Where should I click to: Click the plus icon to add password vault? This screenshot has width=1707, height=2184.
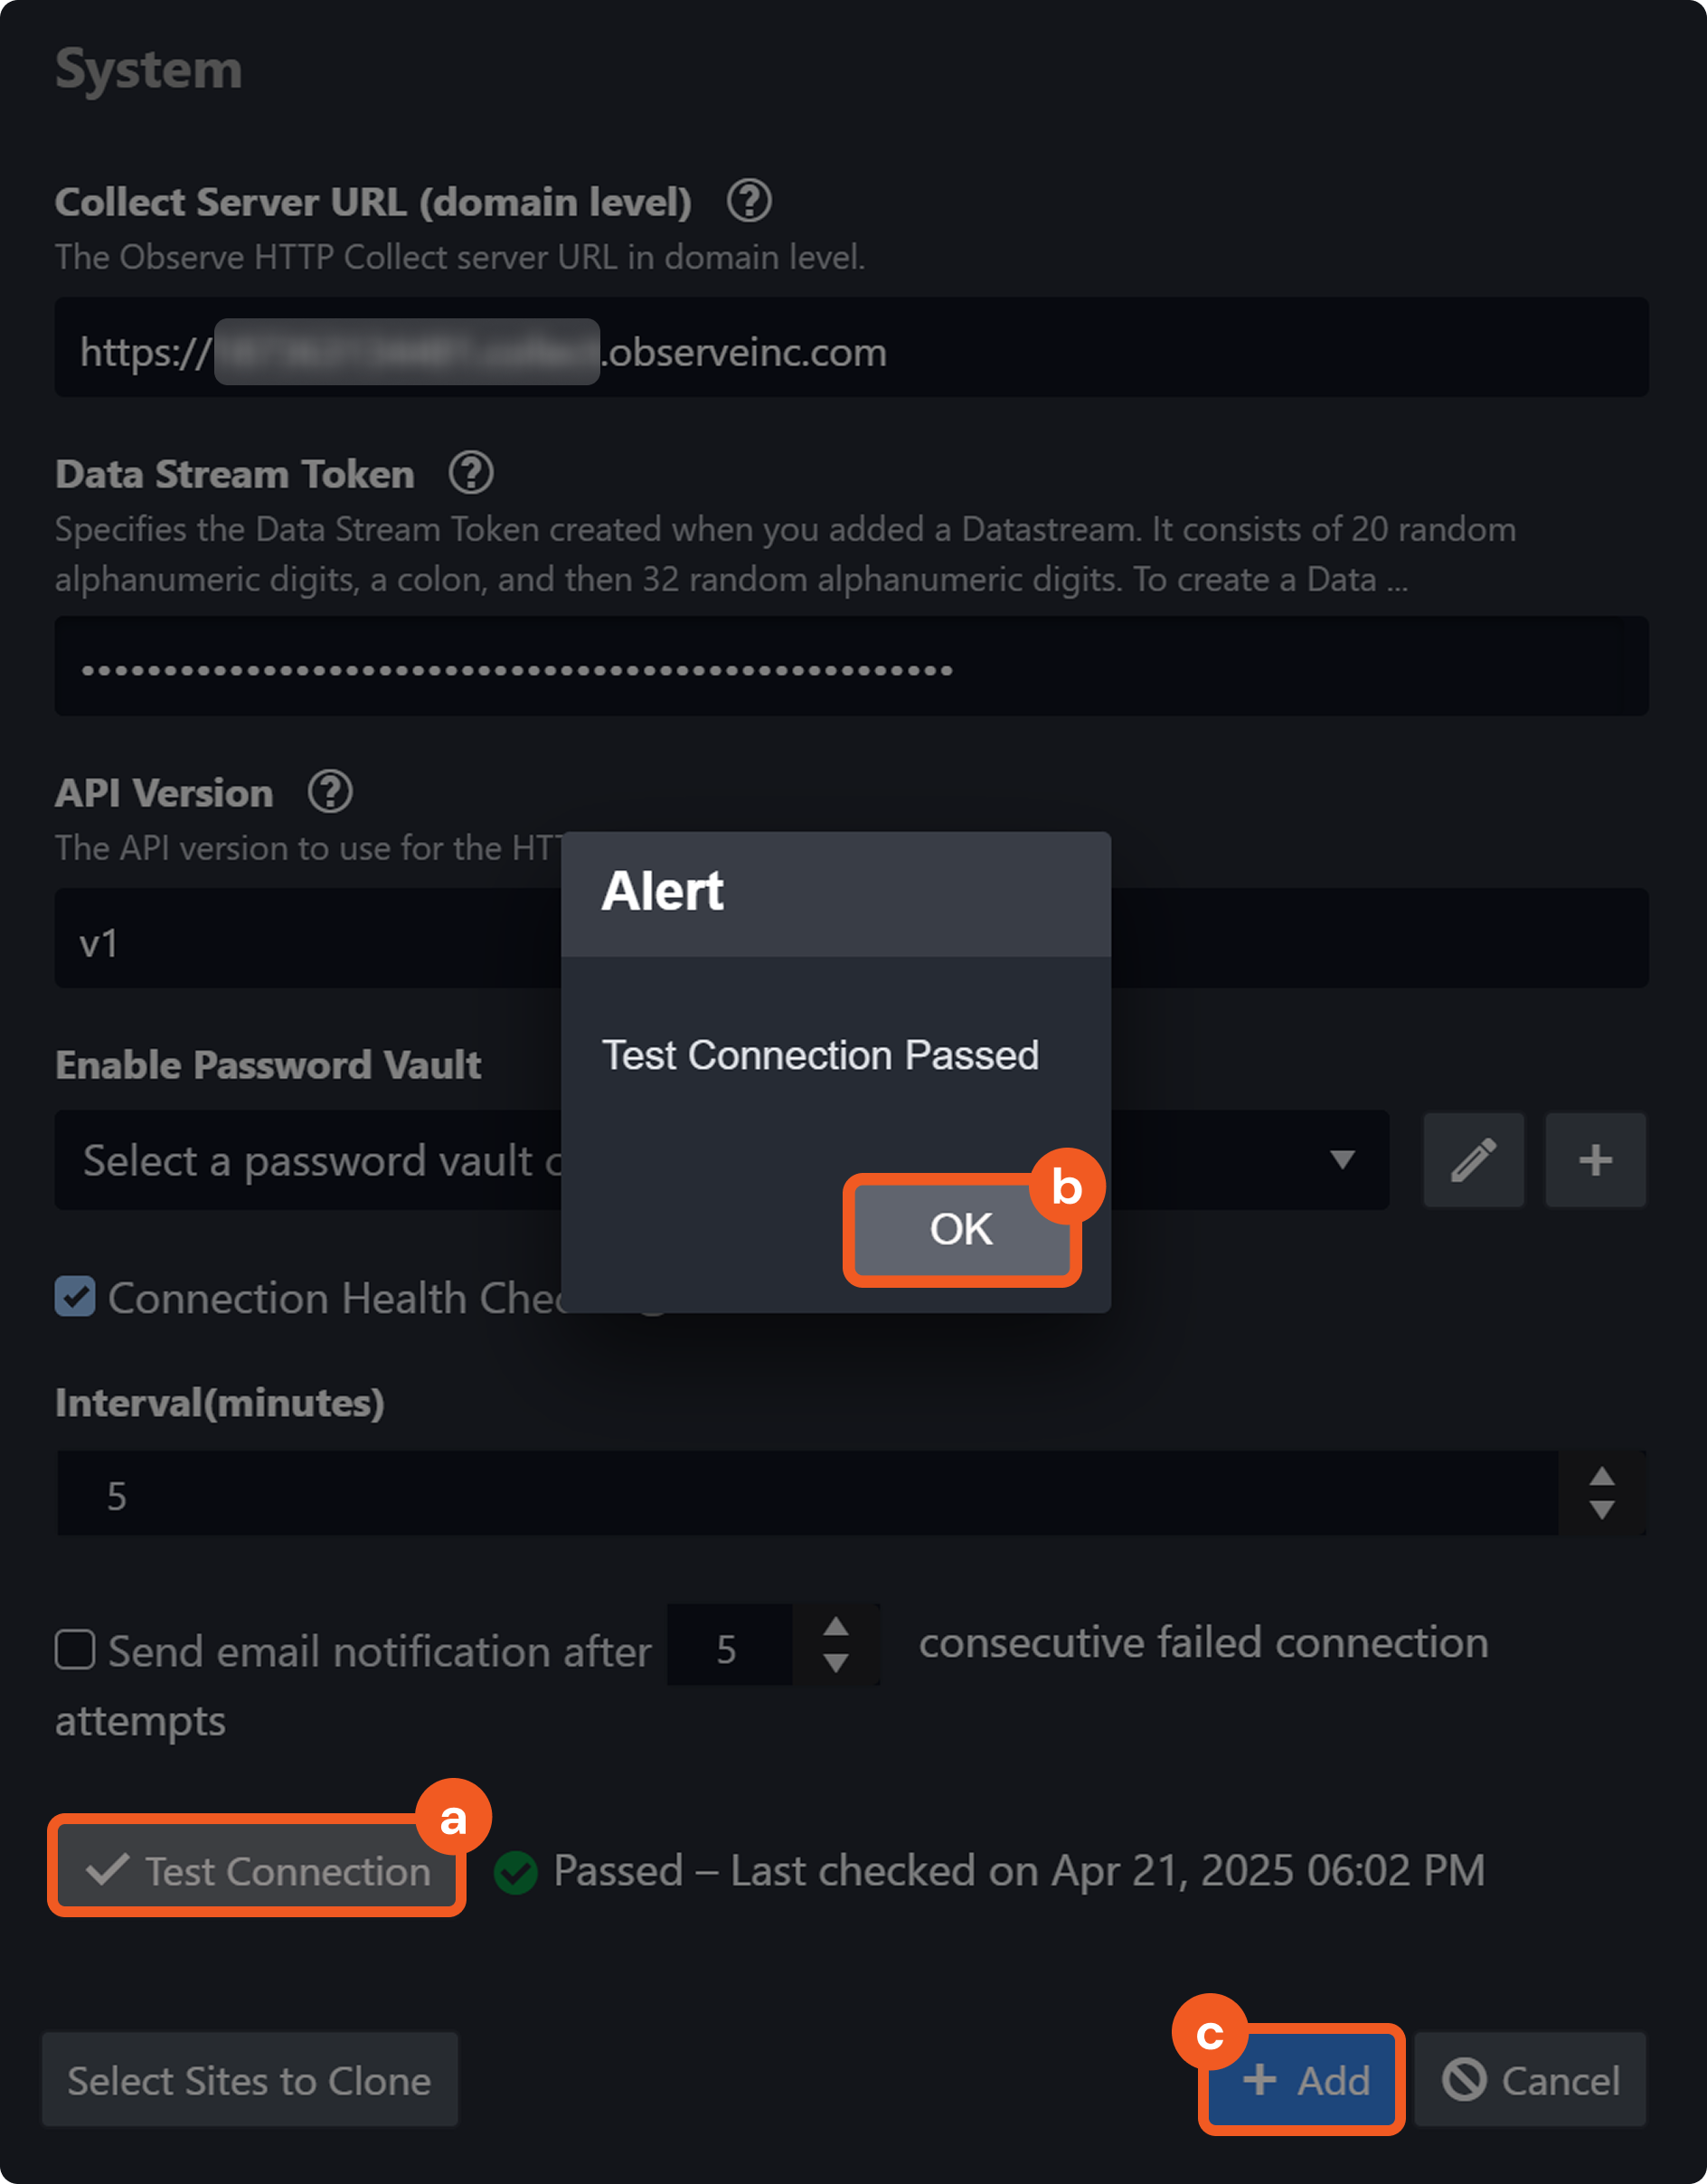coord(1595,1160)
